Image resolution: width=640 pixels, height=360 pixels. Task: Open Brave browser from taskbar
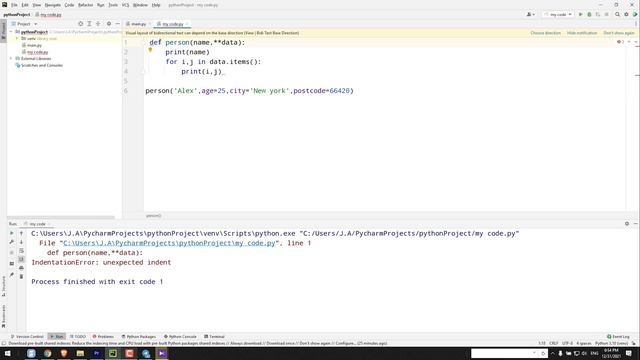coord(64,353)
